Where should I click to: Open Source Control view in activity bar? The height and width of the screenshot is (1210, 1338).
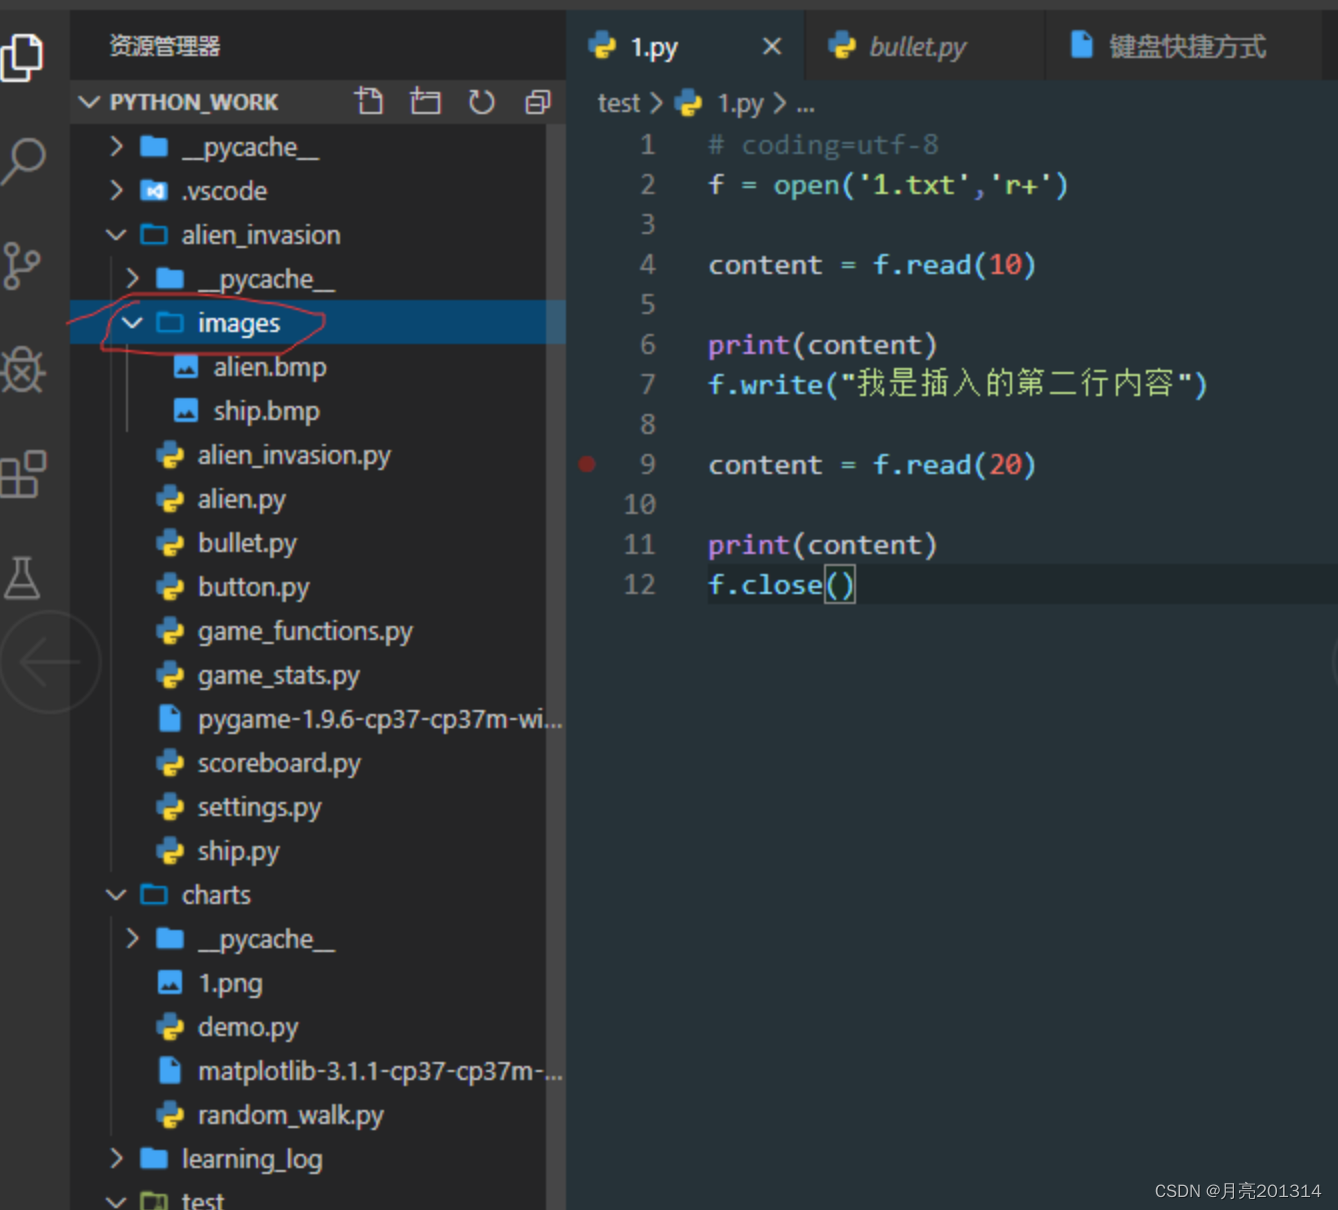click(22, 266)
